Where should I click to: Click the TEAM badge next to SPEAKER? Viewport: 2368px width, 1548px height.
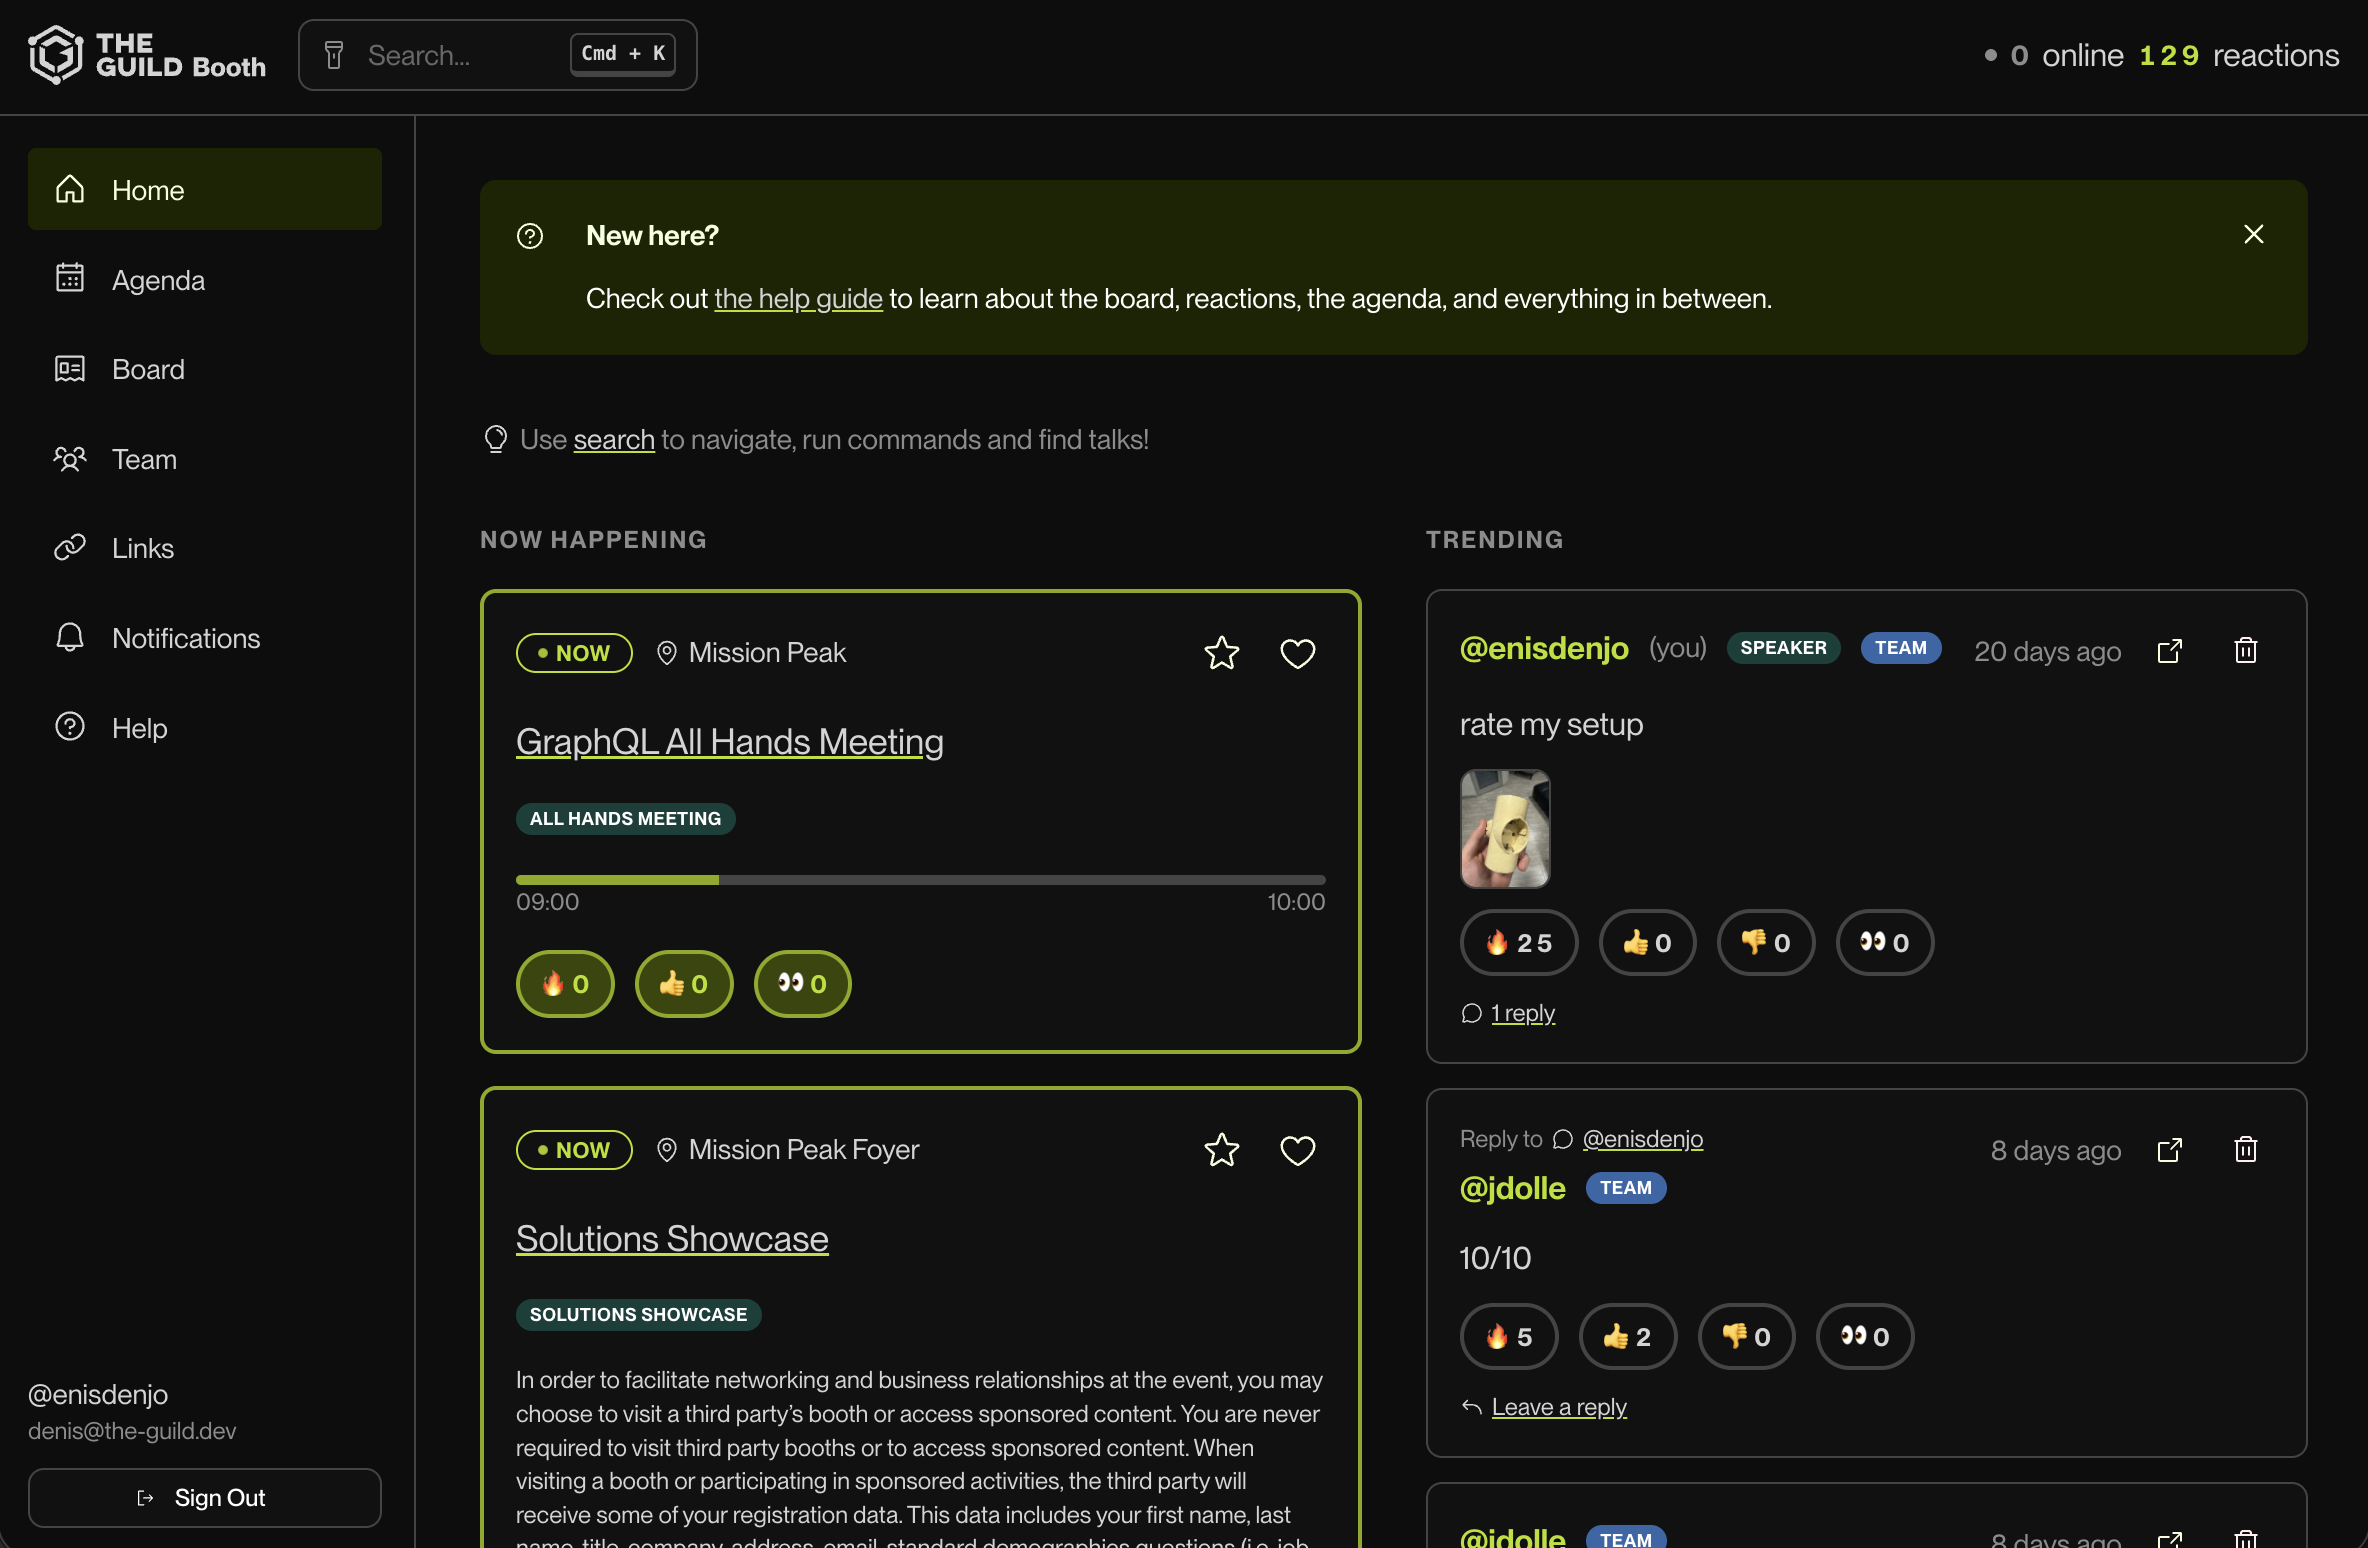1901,648
